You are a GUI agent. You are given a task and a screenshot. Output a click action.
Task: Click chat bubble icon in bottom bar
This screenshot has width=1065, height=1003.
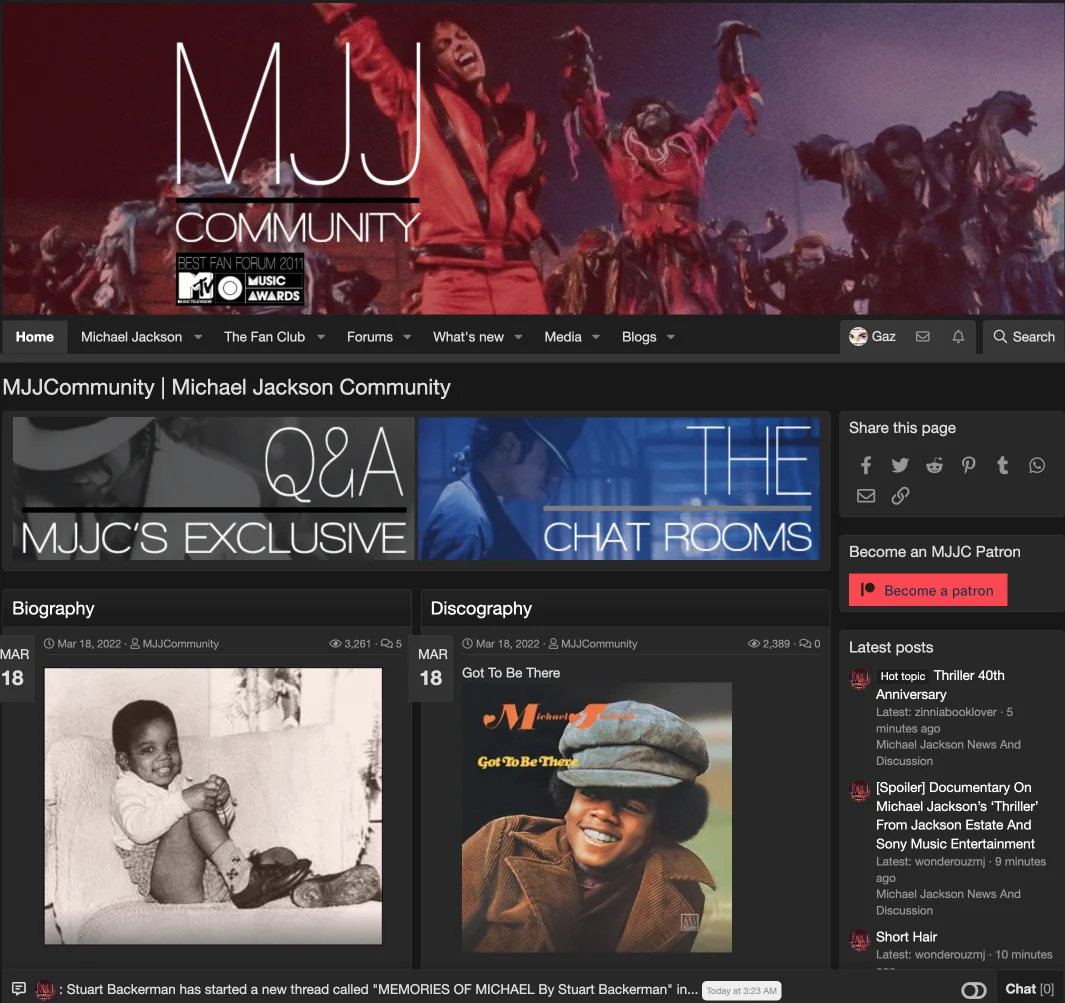pyautogui.click(x=19, y=989)
